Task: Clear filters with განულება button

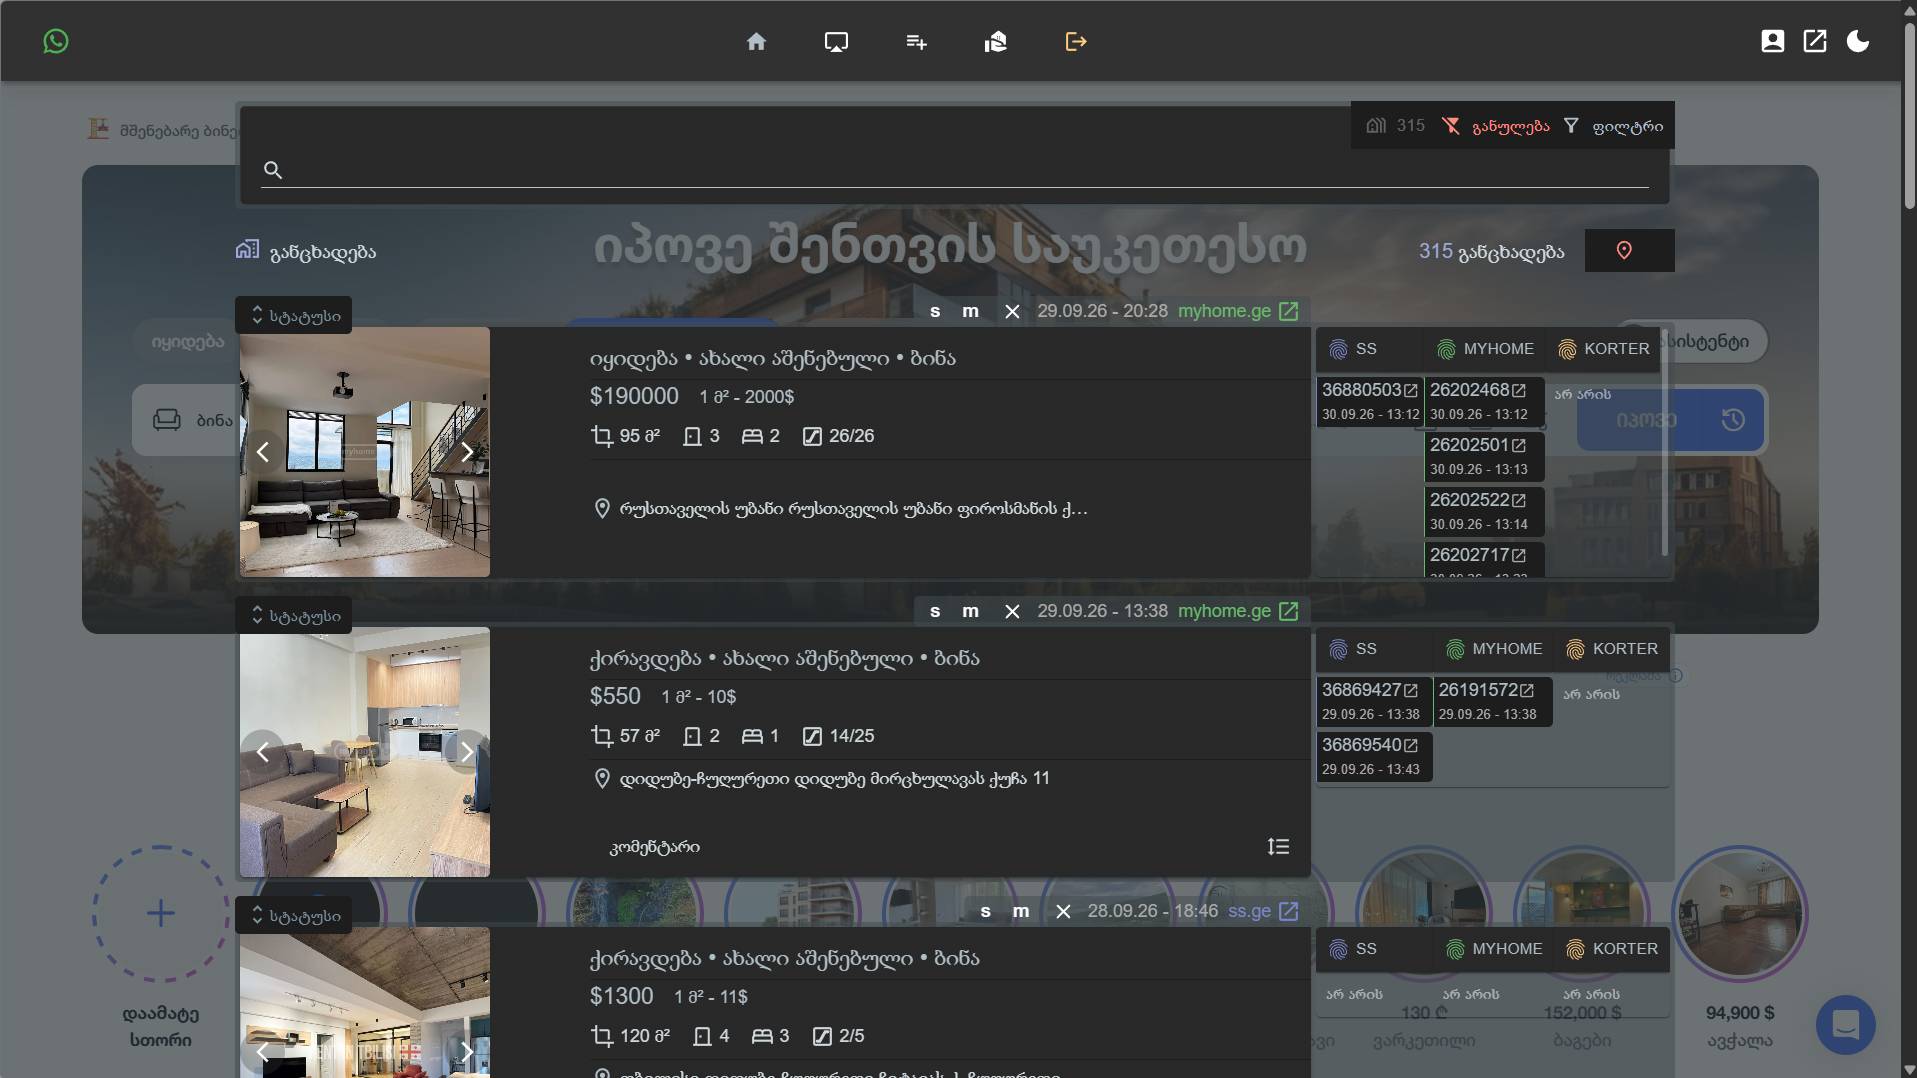Action: pyautogui.click(x=1496, y=126)
